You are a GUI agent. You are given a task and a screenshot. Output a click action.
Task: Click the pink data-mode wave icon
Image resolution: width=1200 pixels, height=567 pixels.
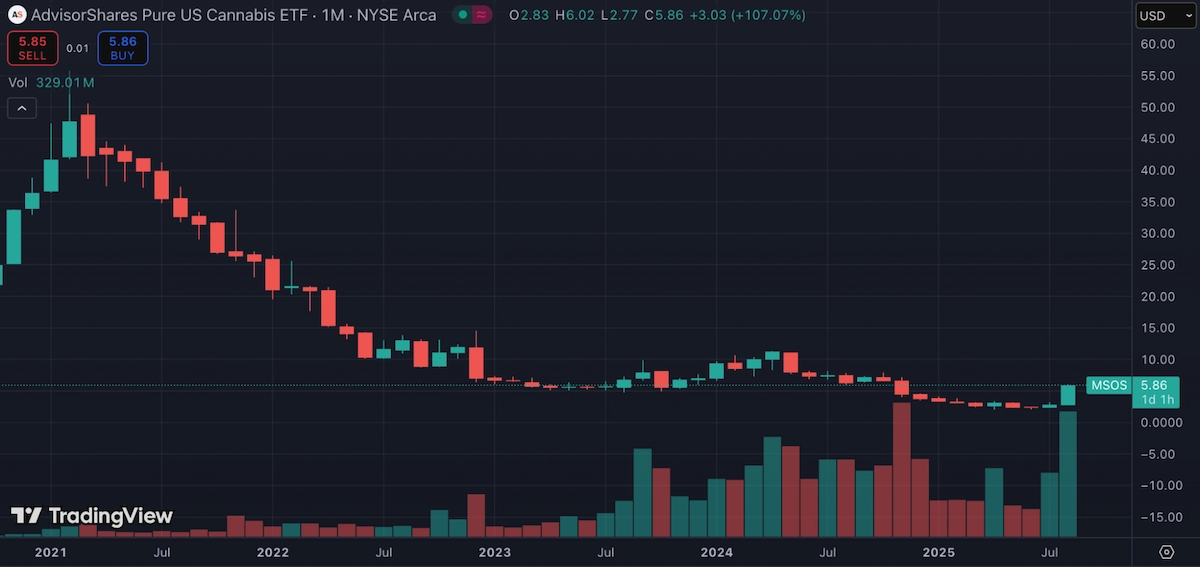point(481,15)
